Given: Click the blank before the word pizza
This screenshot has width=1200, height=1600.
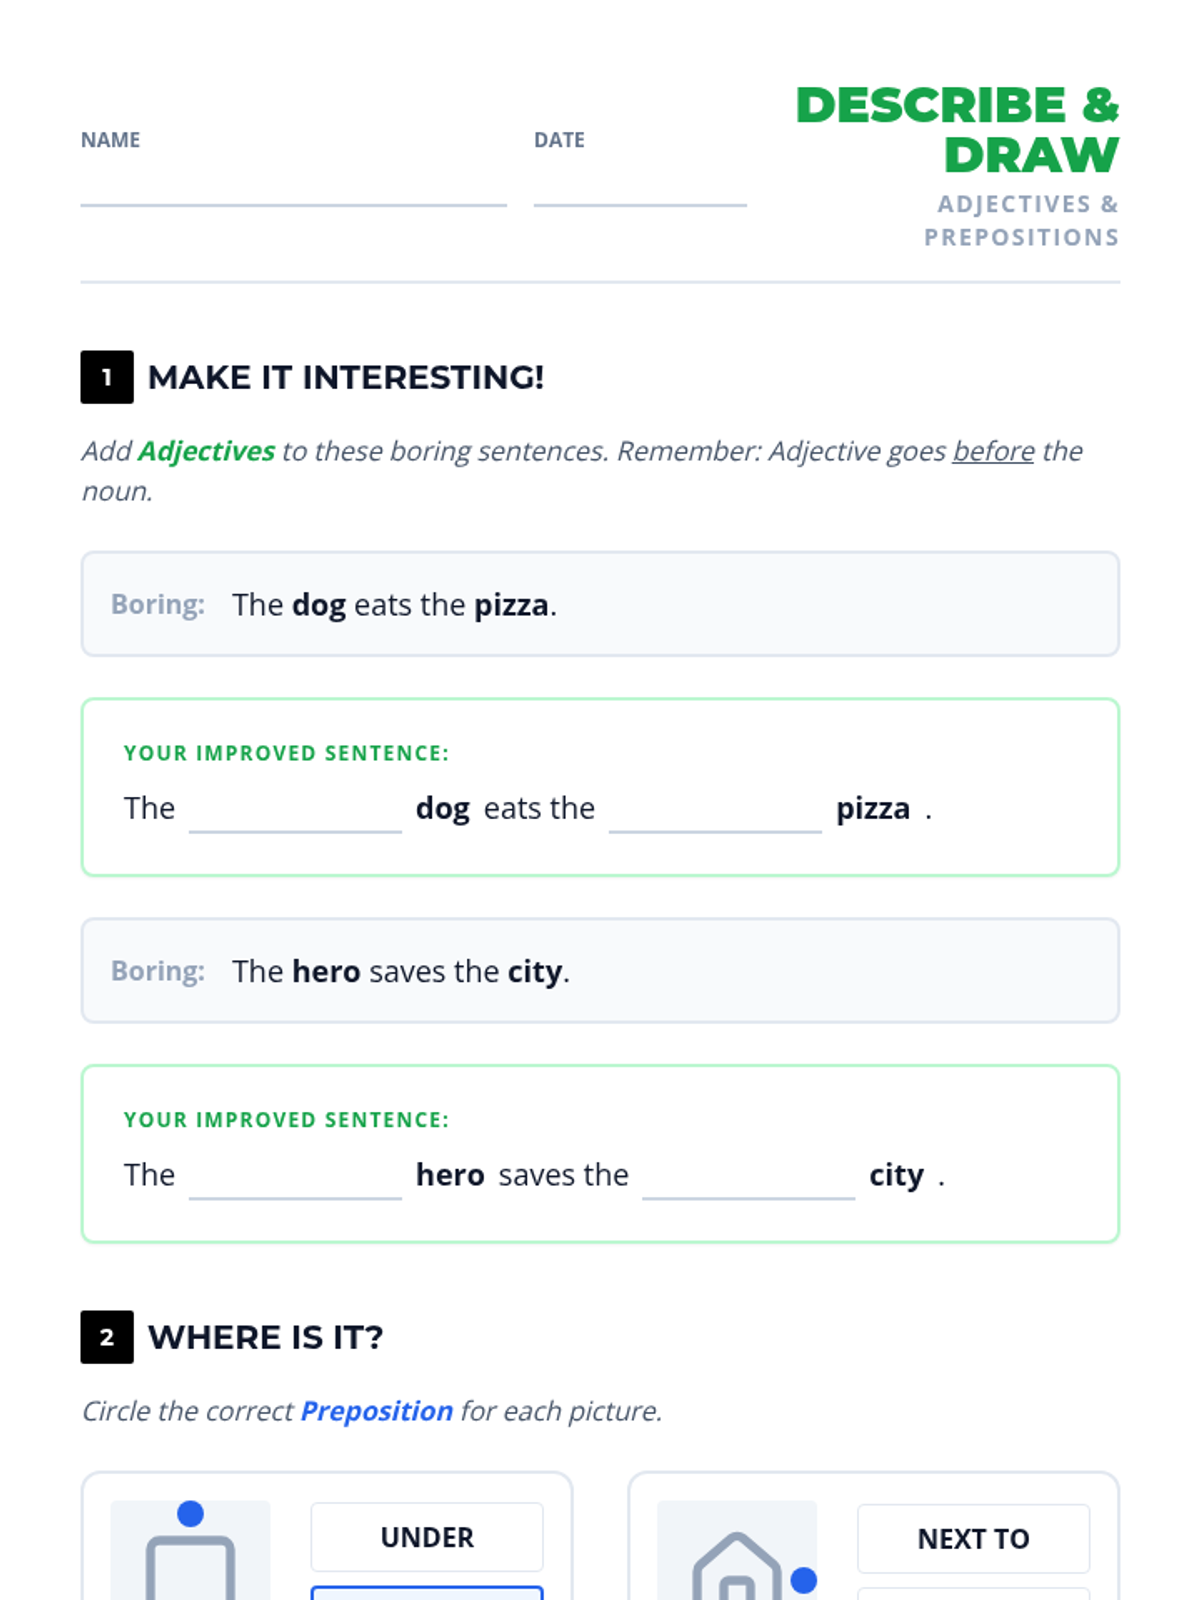Looking at the screenshot, I should click(715, 812).
